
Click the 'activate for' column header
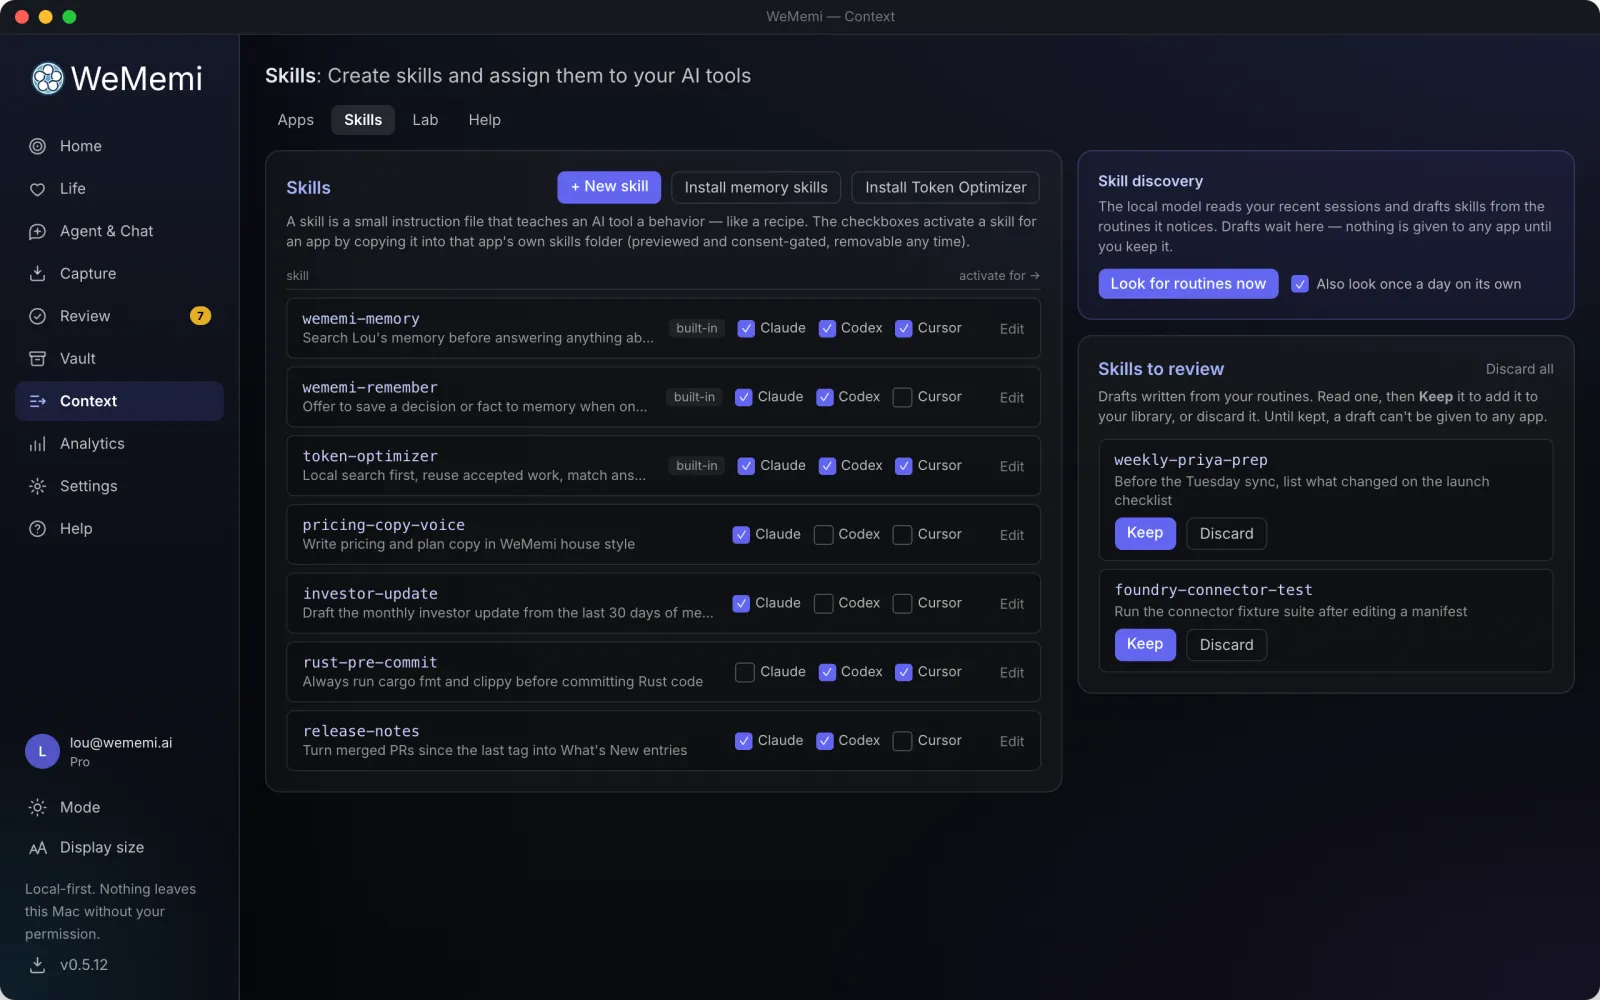coord(999,276)
